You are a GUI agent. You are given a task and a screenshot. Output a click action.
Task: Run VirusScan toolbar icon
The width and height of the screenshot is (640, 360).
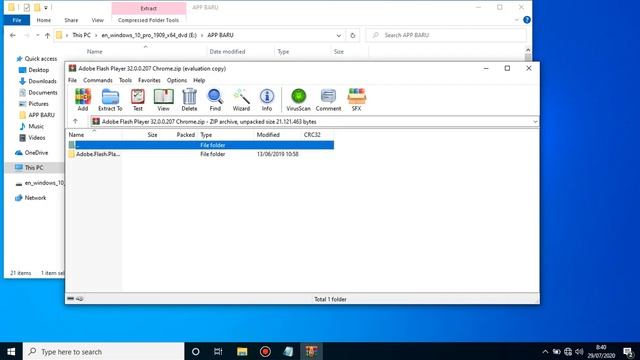(298, 100)
